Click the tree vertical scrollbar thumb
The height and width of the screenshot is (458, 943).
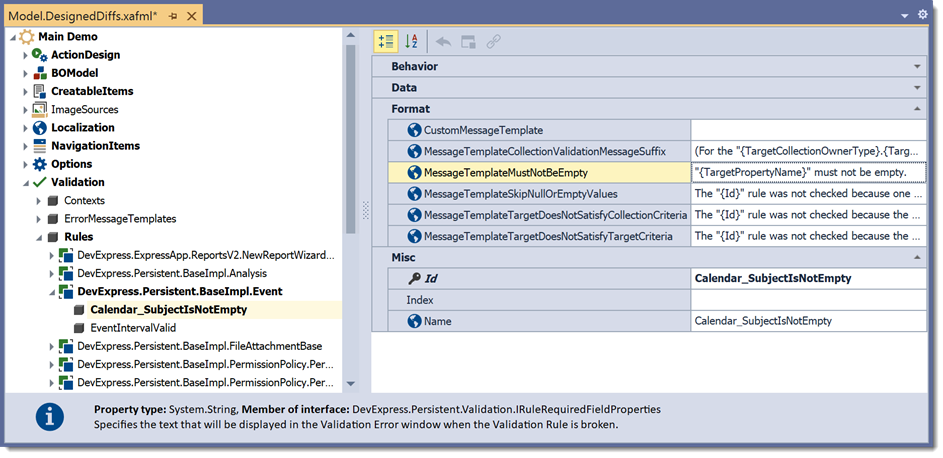(351, 139)
